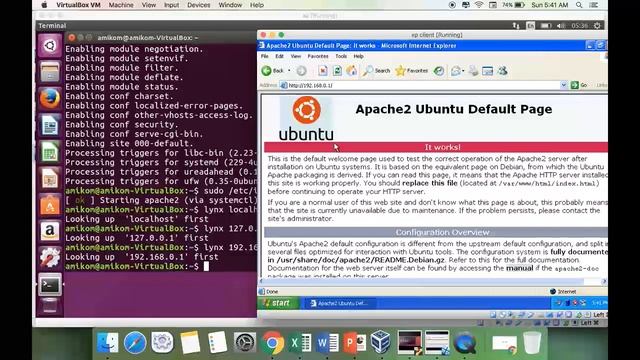Screen dimensions: 640x360
Task: Open the Back button history dropdown arrow
Action: (x=289, y=71)
